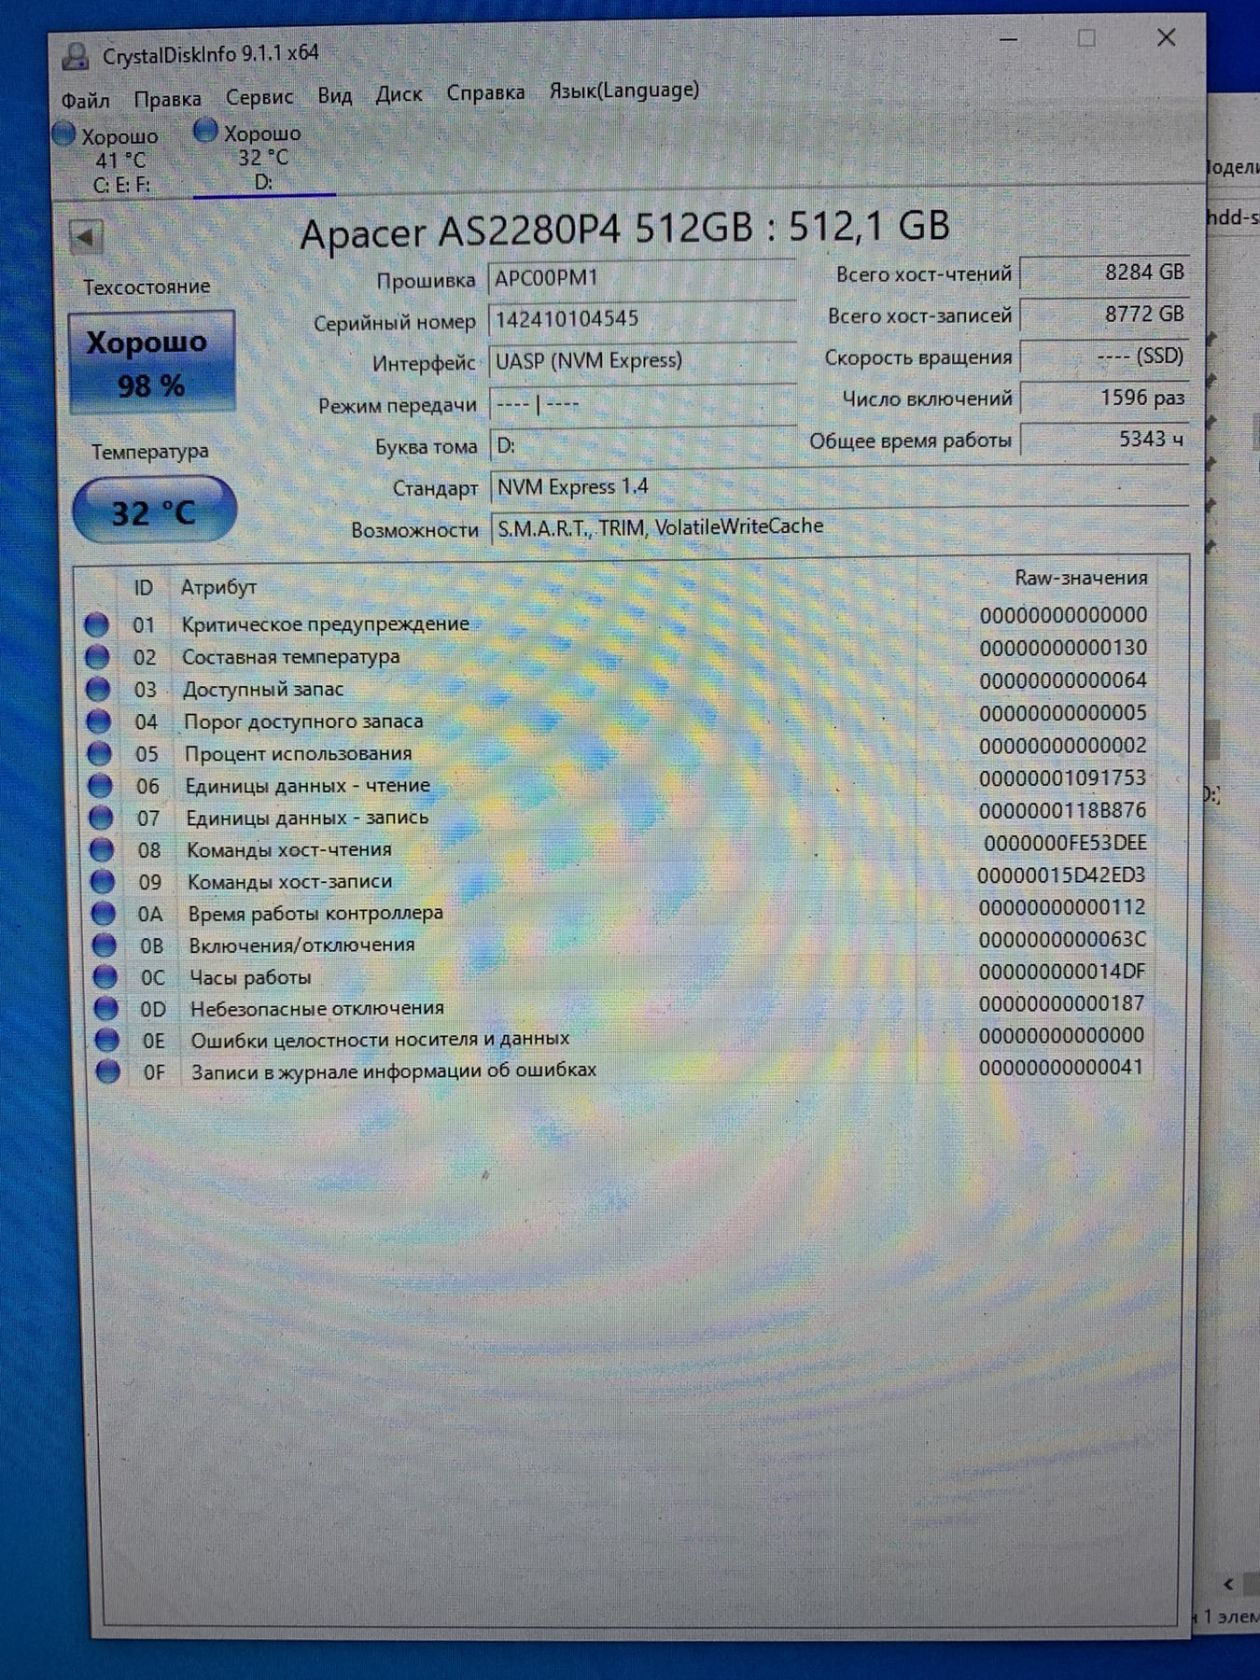Click status dot for Доступный запас
Image resolution: width=1260 pixels, height=1680 pixels.
click(x=98, y=689)
